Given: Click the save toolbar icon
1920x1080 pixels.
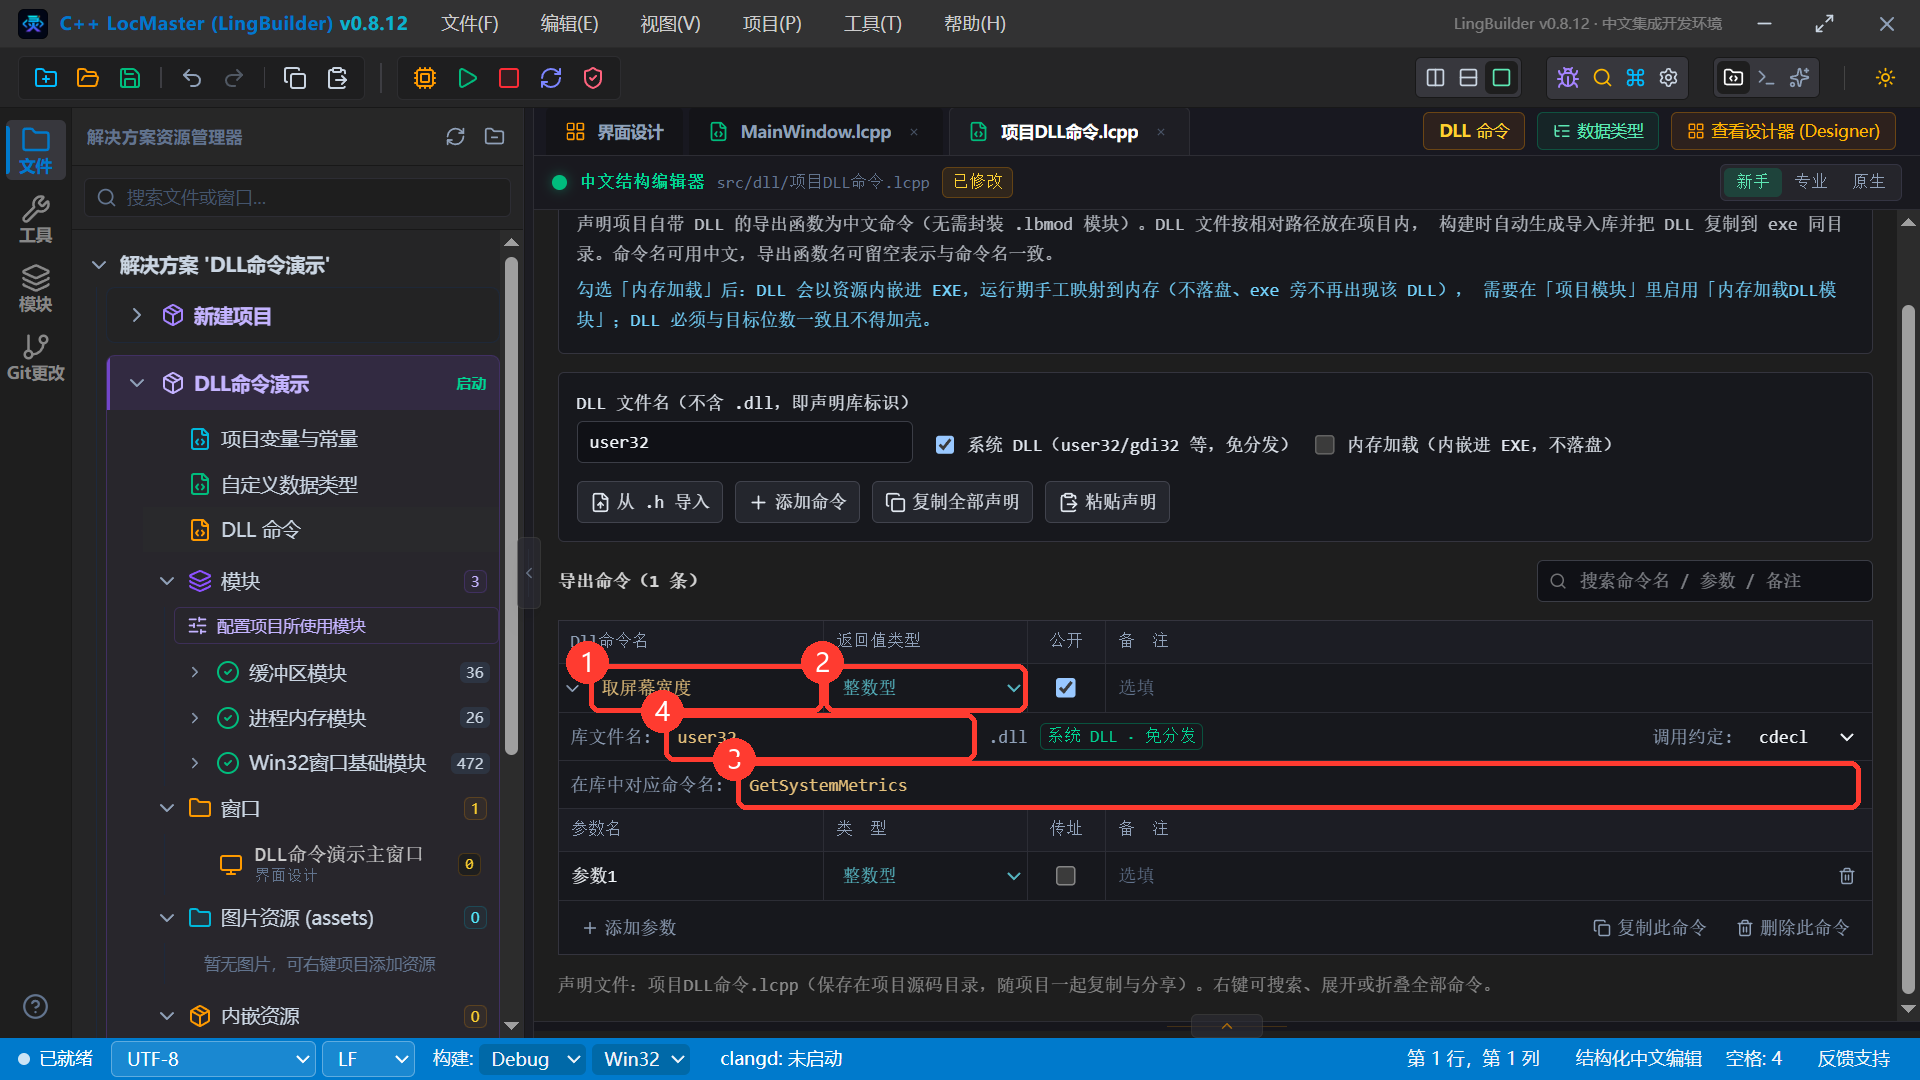Looking at the screenshot, I should coord(130,78).
